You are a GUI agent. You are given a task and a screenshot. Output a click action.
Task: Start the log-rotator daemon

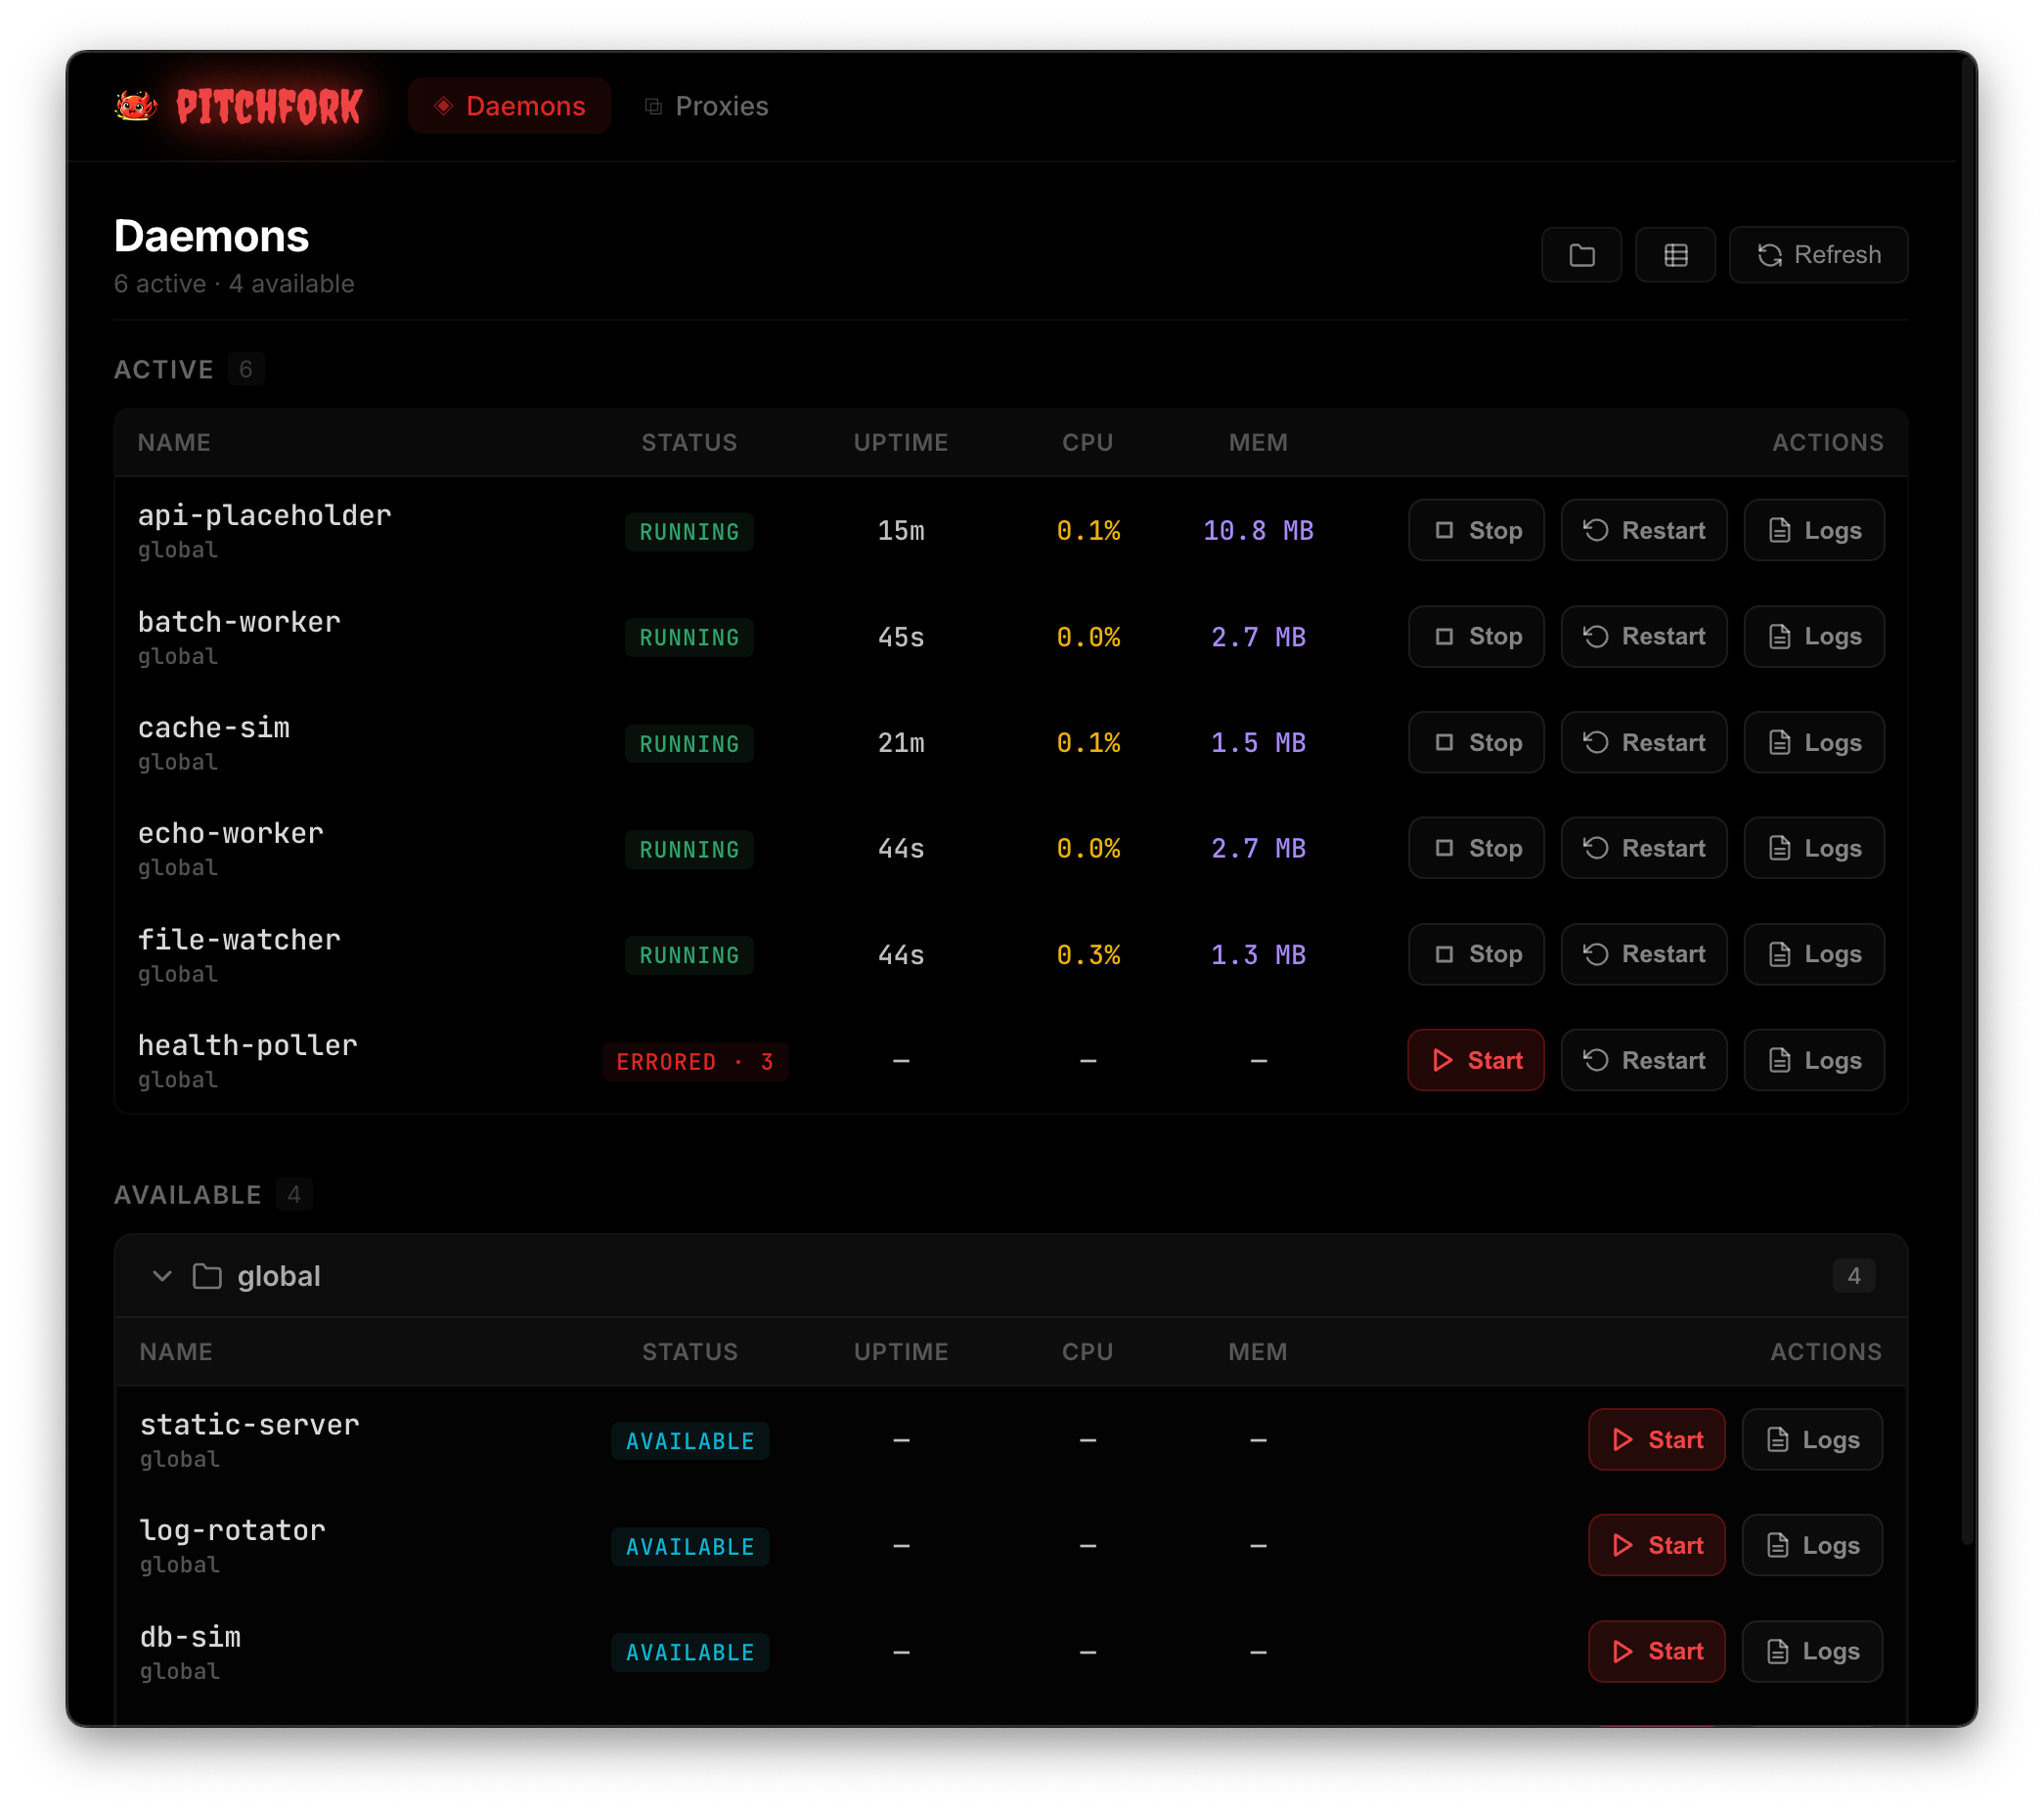pyautogui.click(x=1656, y=1545)
